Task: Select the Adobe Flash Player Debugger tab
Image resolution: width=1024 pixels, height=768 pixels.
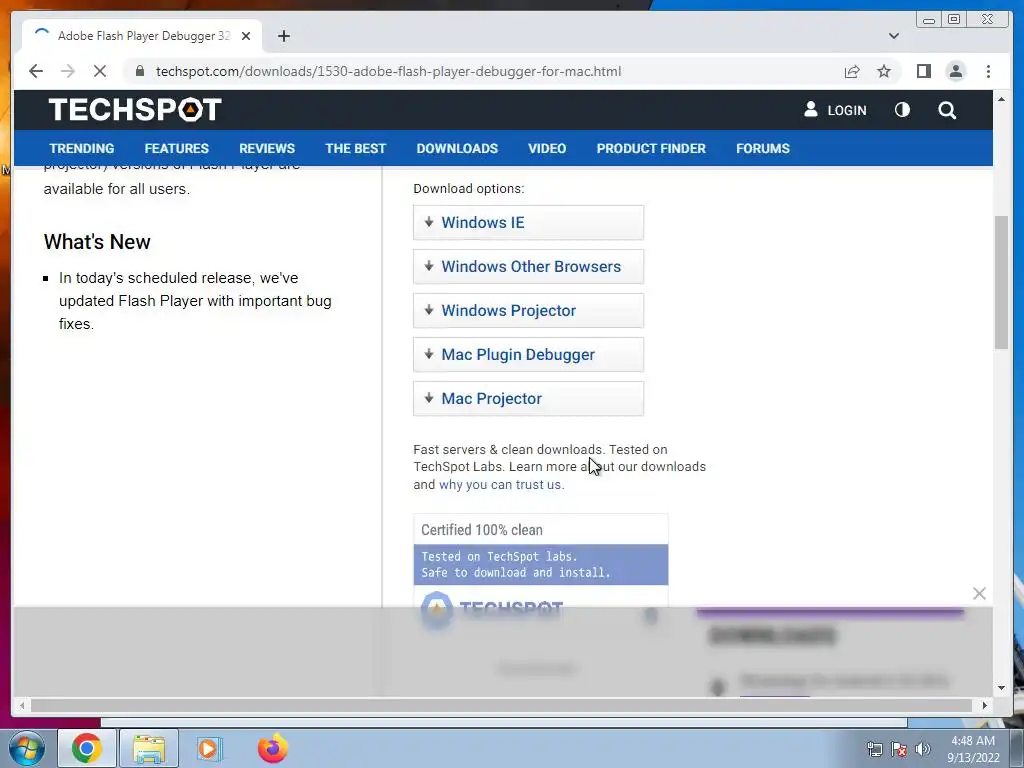Action: [142, 36]
